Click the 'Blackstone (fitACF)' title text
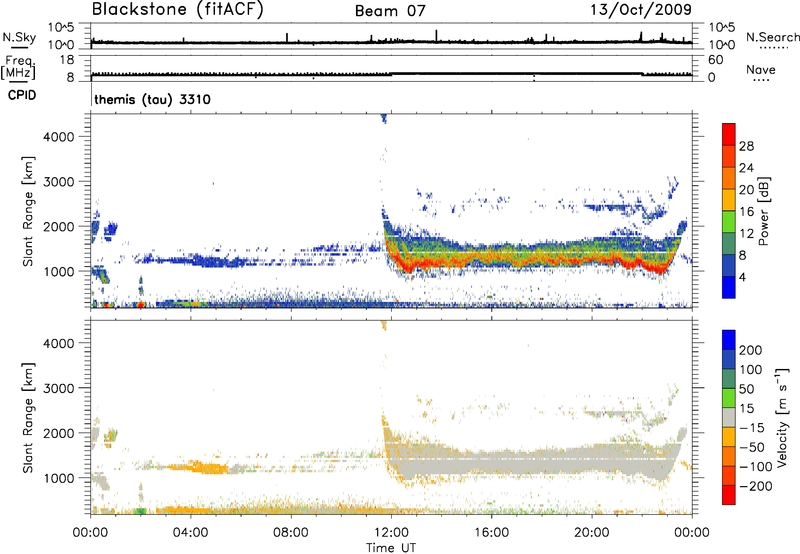The width and height of the screenshot is (800, 554). pyautogui.click(x=177, y=9)
